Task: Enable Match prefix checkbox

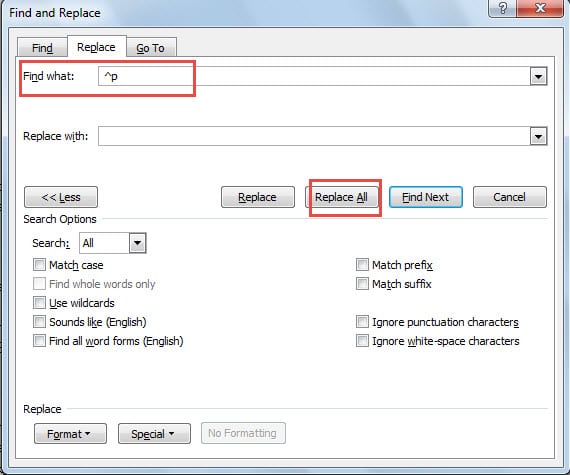Action: tap(362, 265)
